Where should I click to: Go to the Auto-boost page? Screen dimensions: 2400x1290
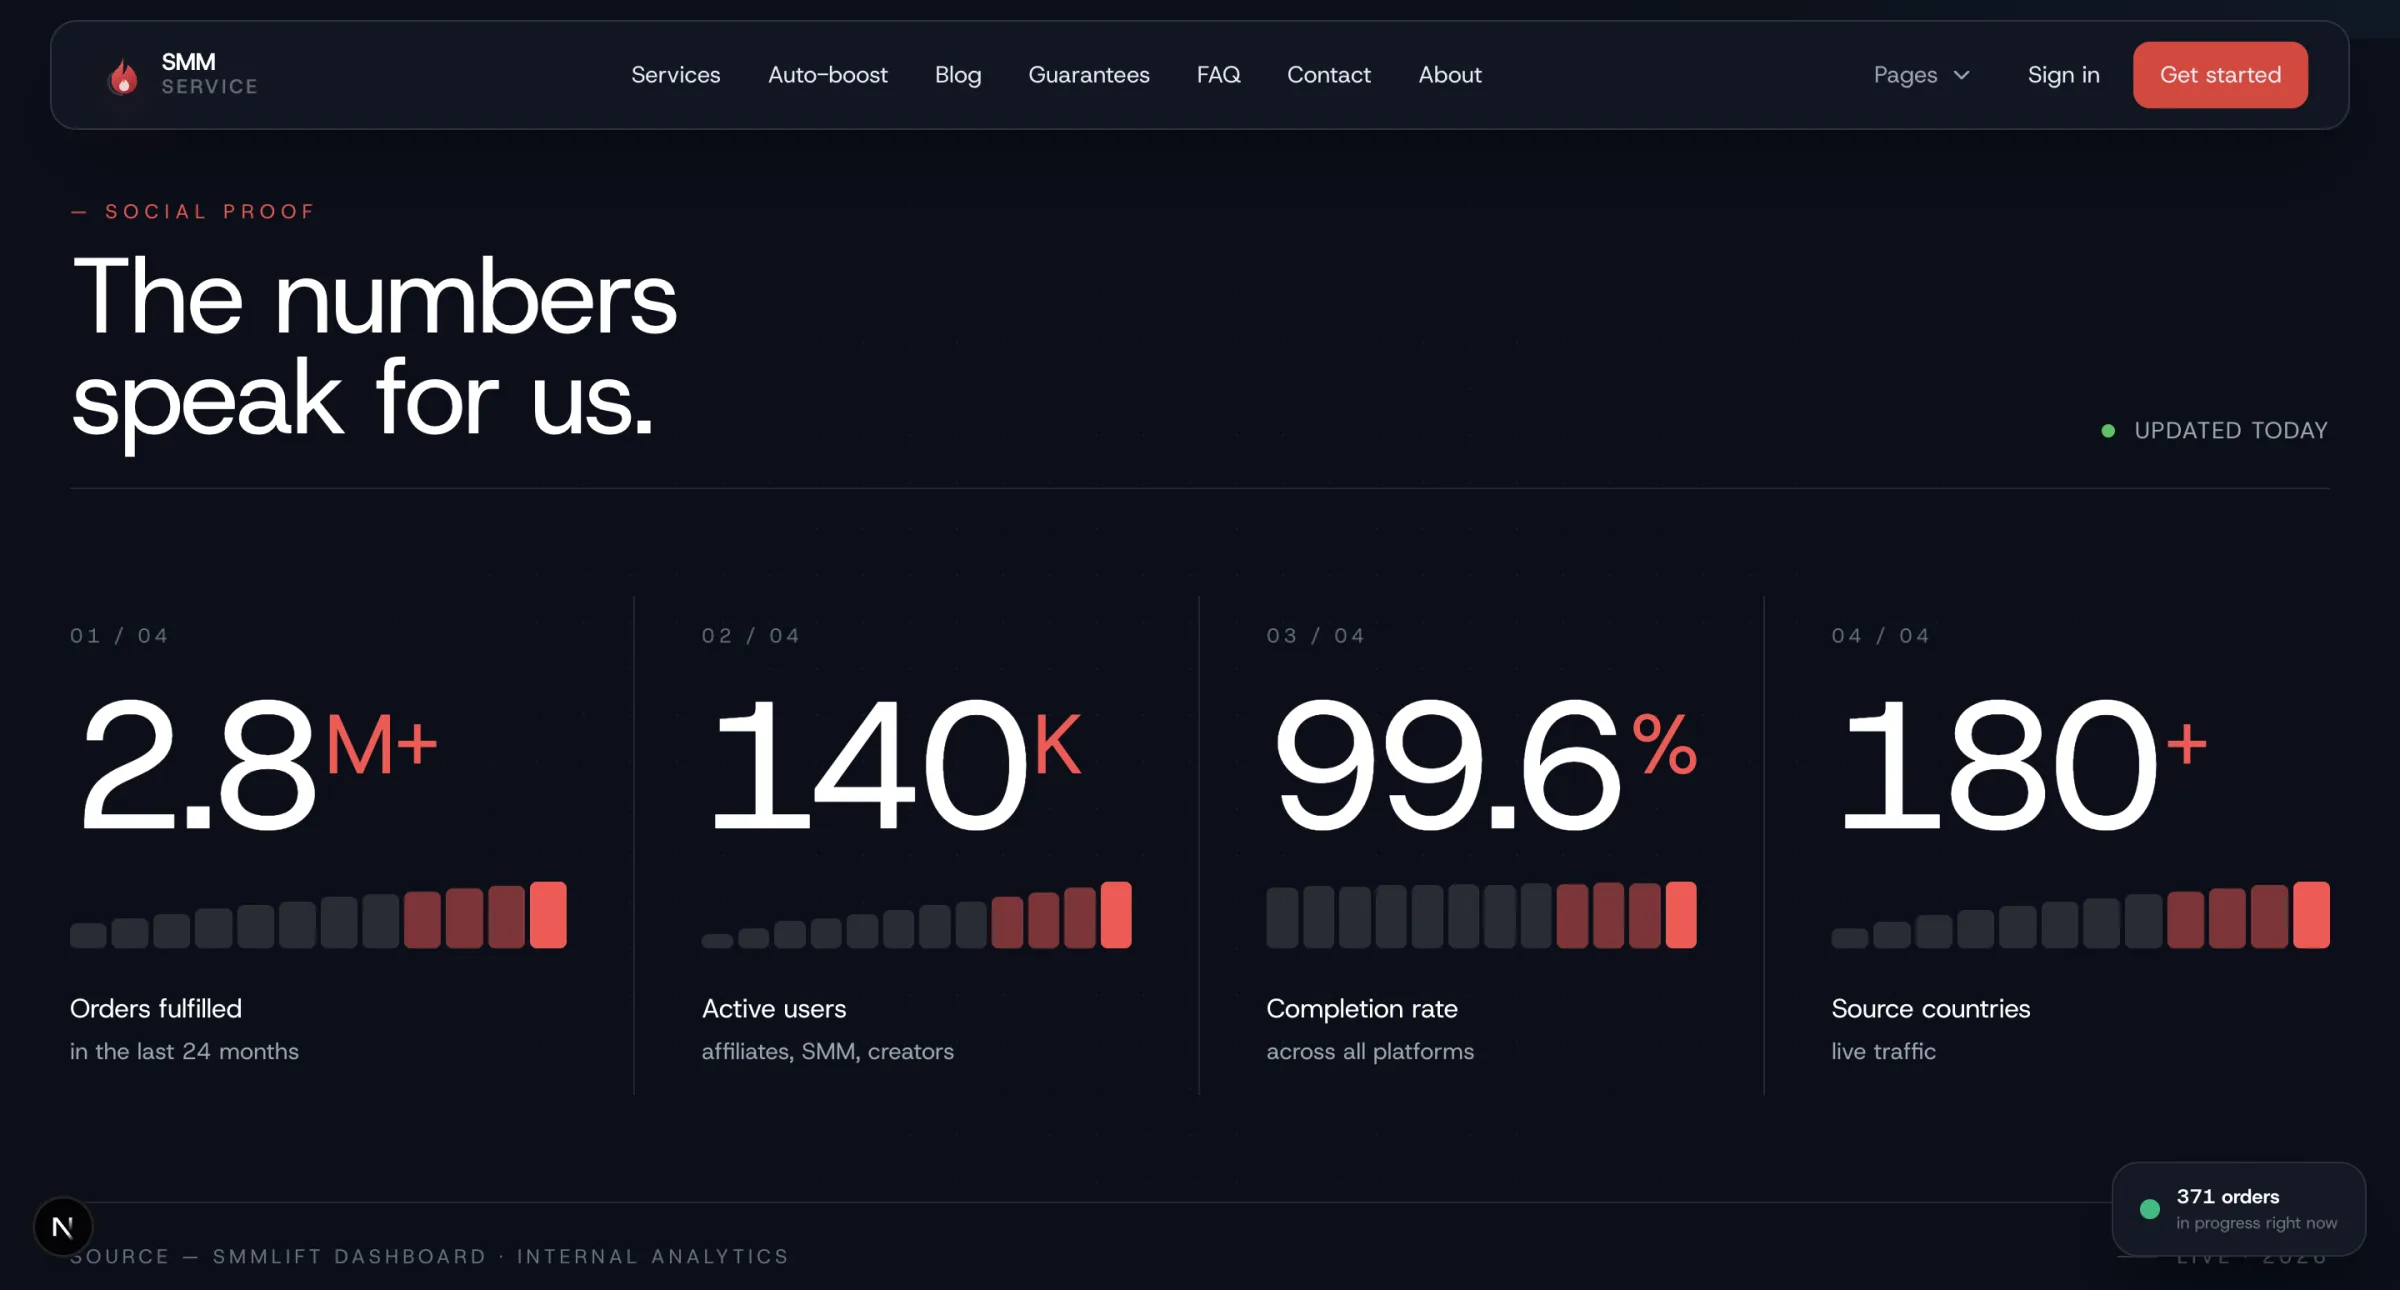(827, 75)
